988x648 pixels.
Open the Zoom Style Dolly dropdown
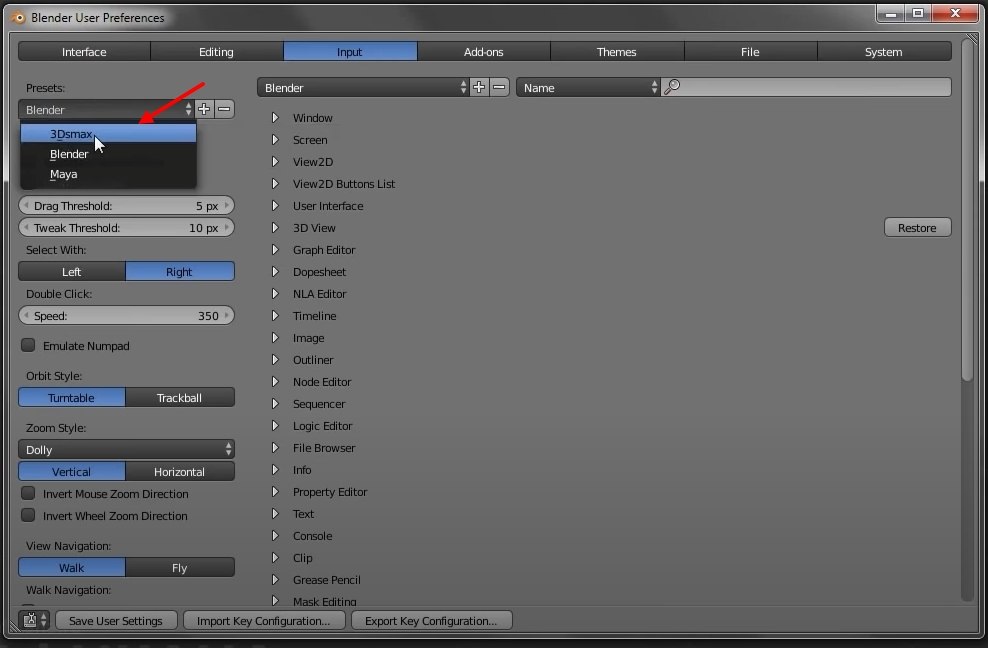click(126, 449)
